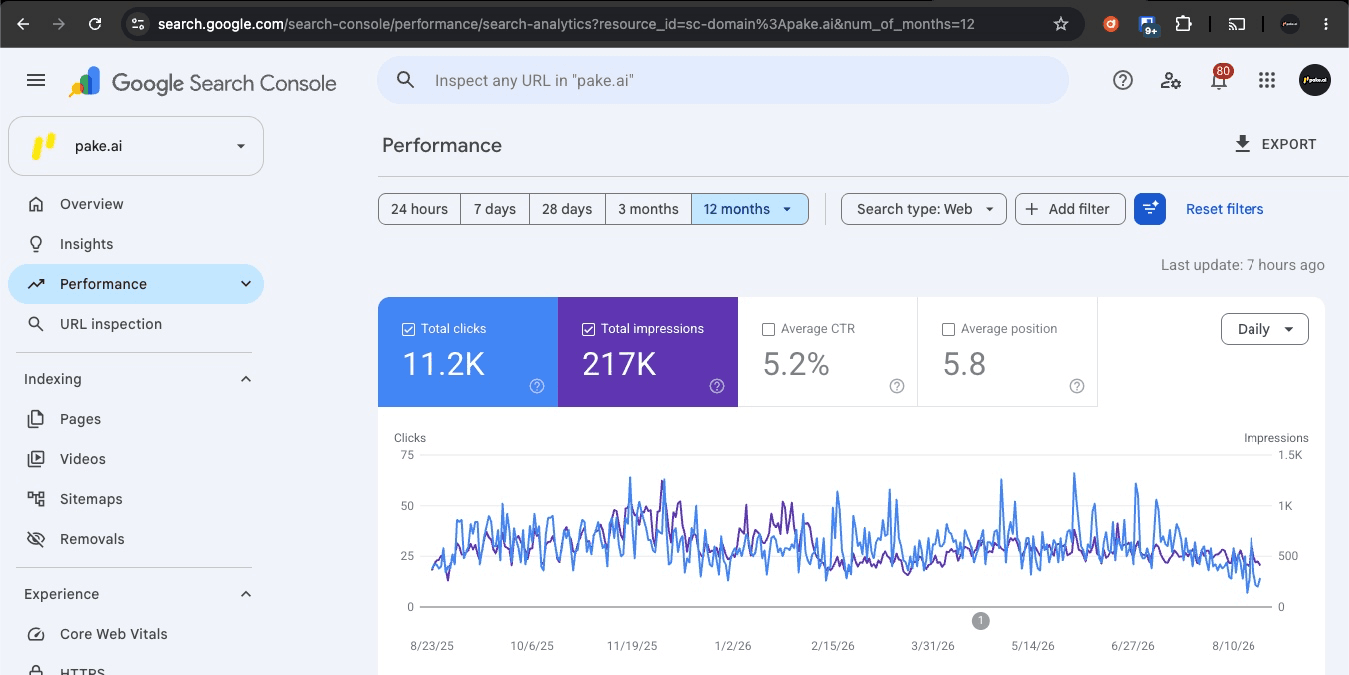Image resolution: width=1349 pixels, height=675 pixels.
Task: Click Total impressions help icon
Action: coord(717,386)
